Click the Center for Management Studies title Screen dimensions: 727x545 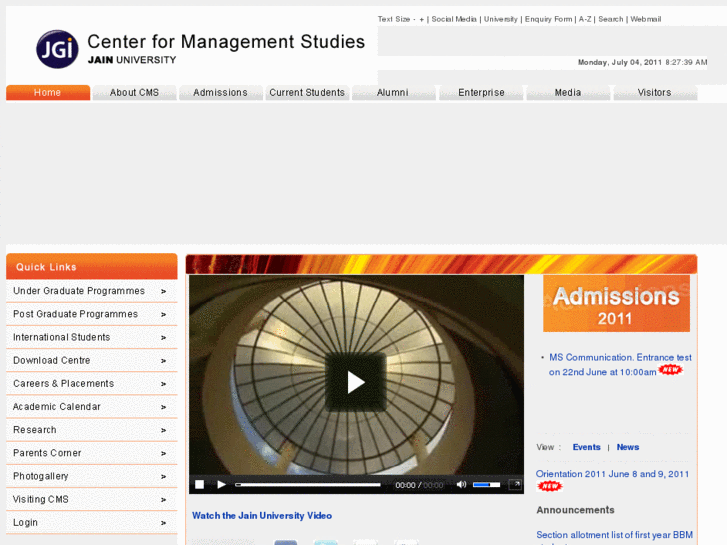226,42
